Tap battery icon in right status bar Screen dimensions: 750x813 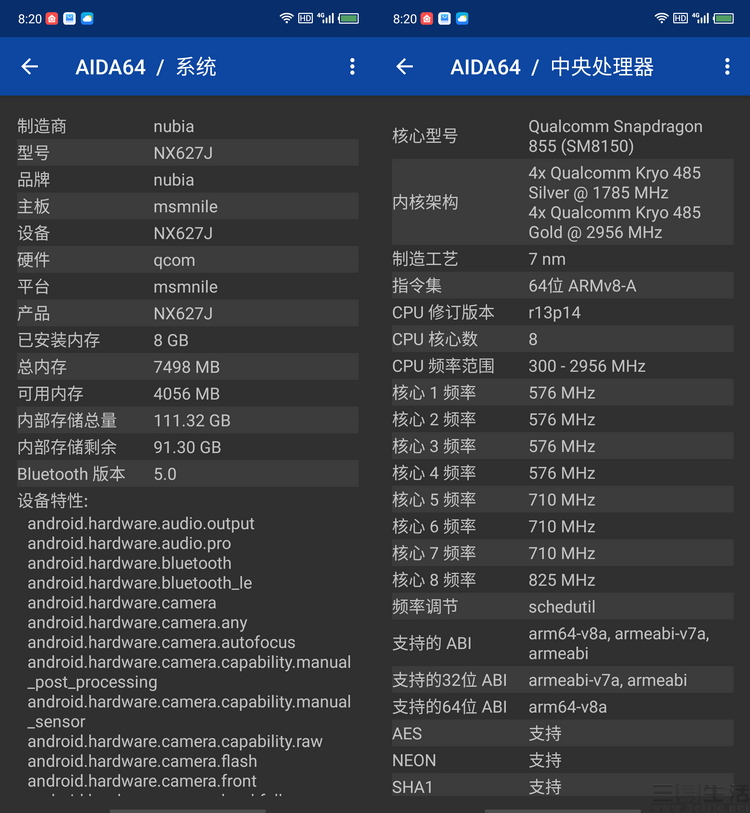pos(724,19)
